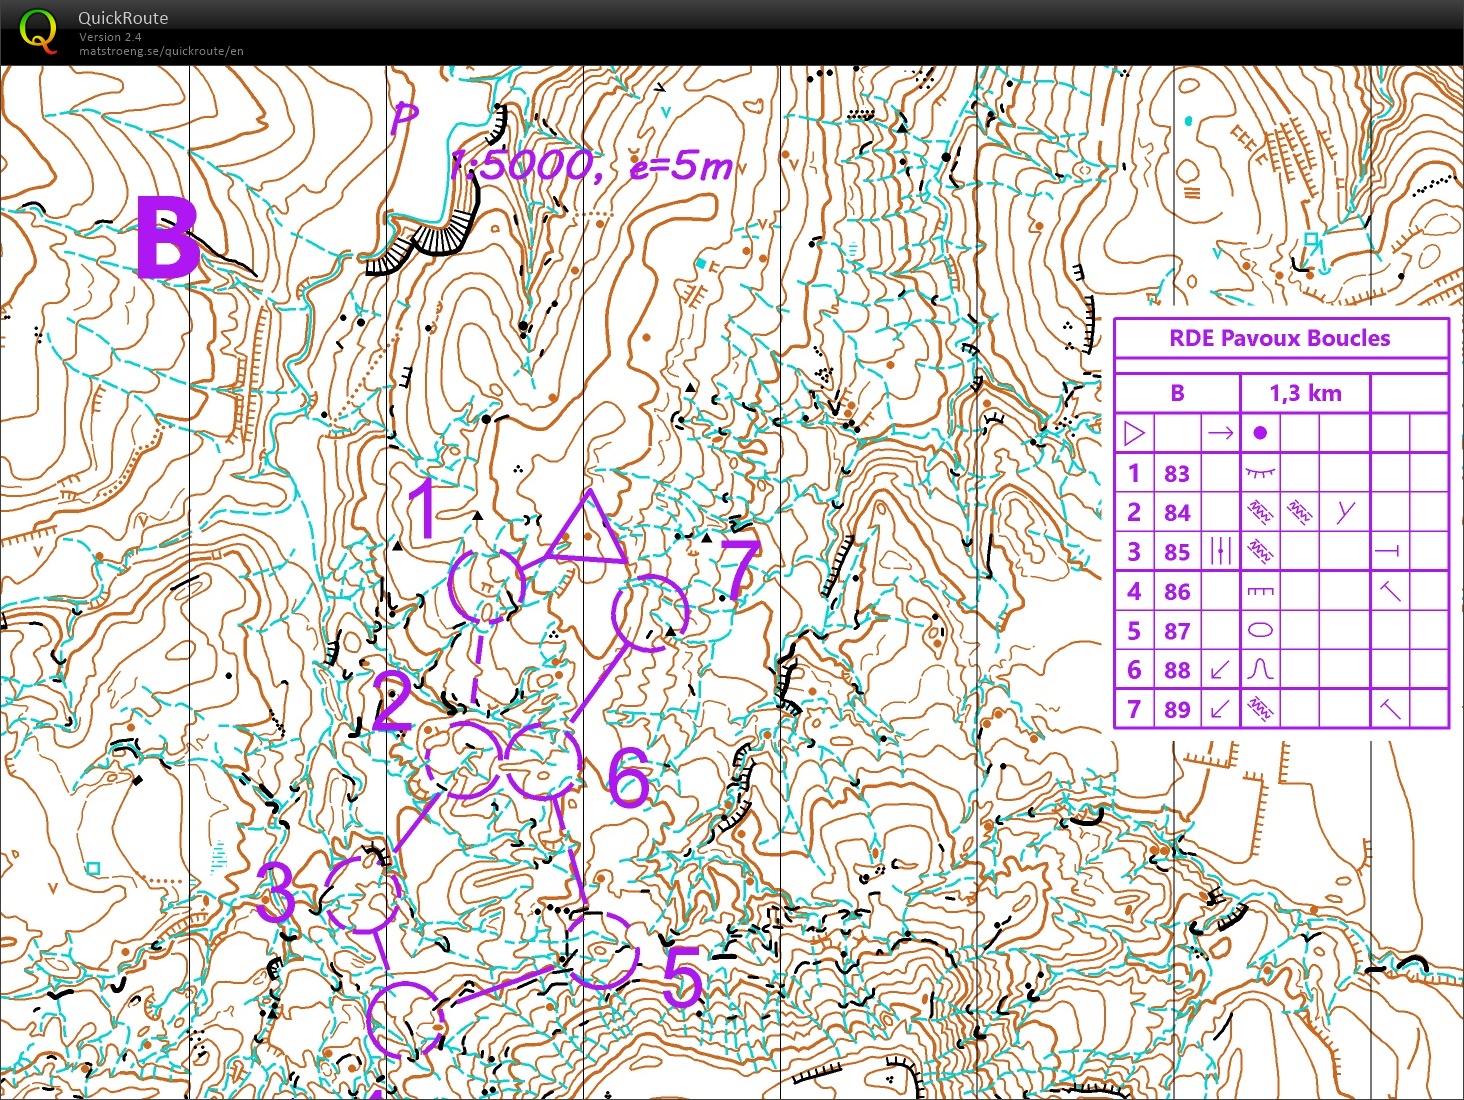
Task: Click row number '2' in the control table
Action: point(1134,512)
